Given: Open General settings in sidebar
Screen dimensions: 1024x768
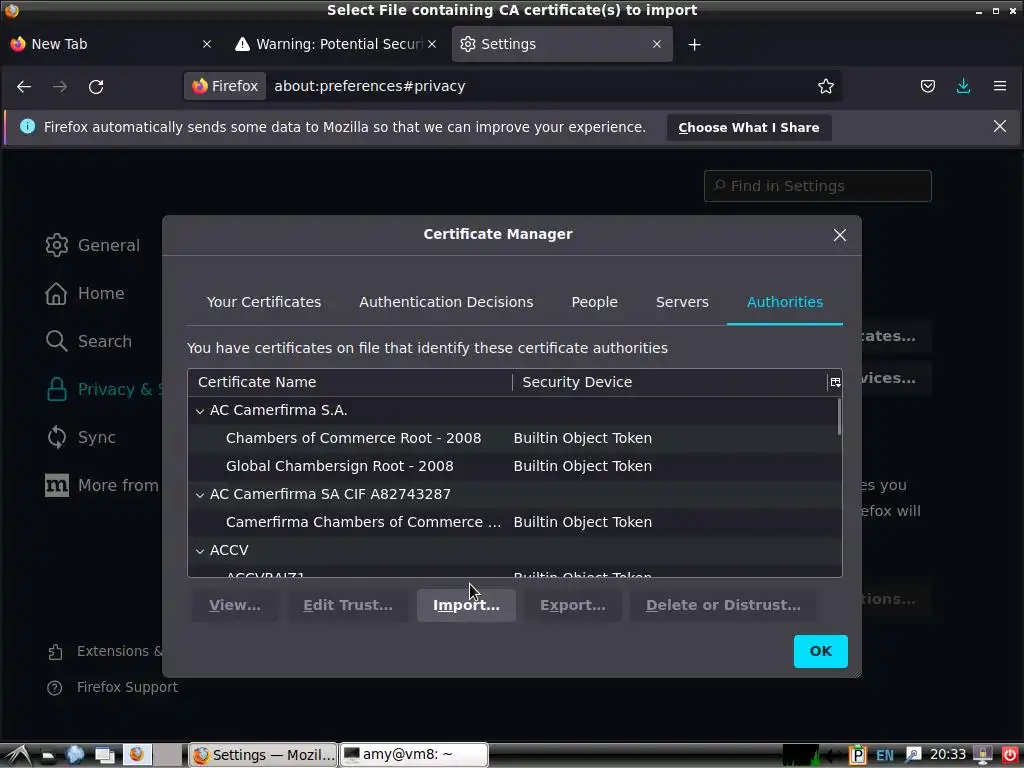Looking at the screenshot, I should [x=93, y=246].
